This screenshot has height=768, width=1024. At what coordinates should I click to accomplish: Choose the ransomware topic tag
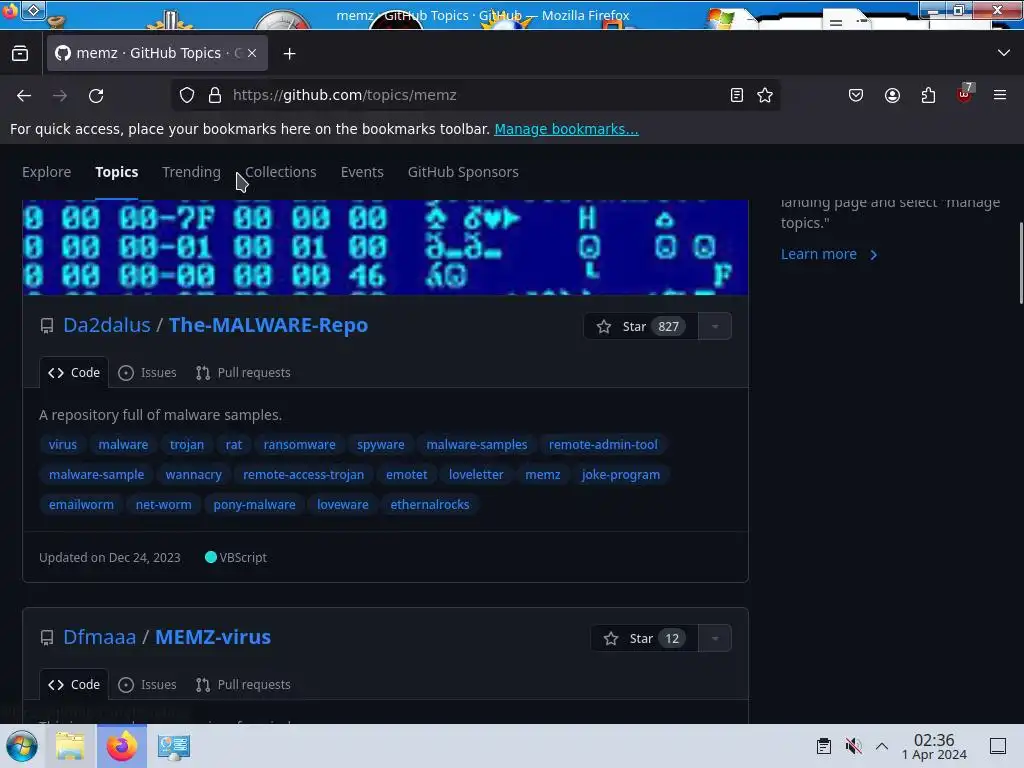click(299, 445)
